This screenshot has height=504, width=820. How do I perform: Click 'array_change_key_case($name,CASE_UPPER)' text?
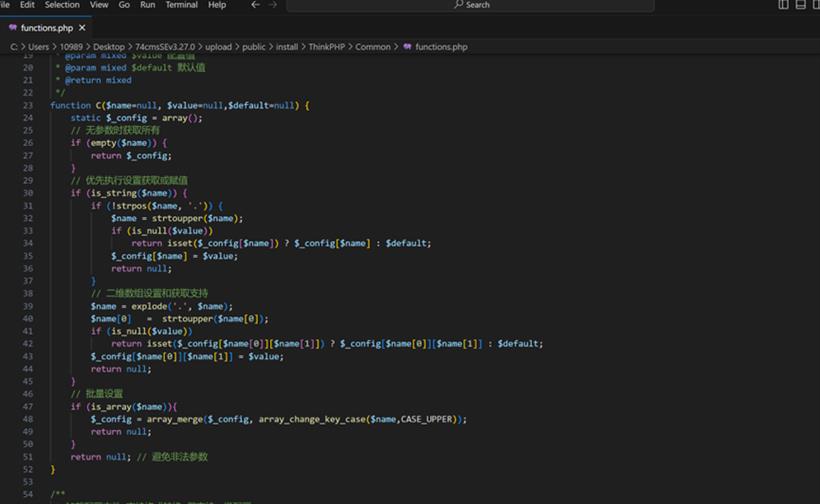click(358, 419)
